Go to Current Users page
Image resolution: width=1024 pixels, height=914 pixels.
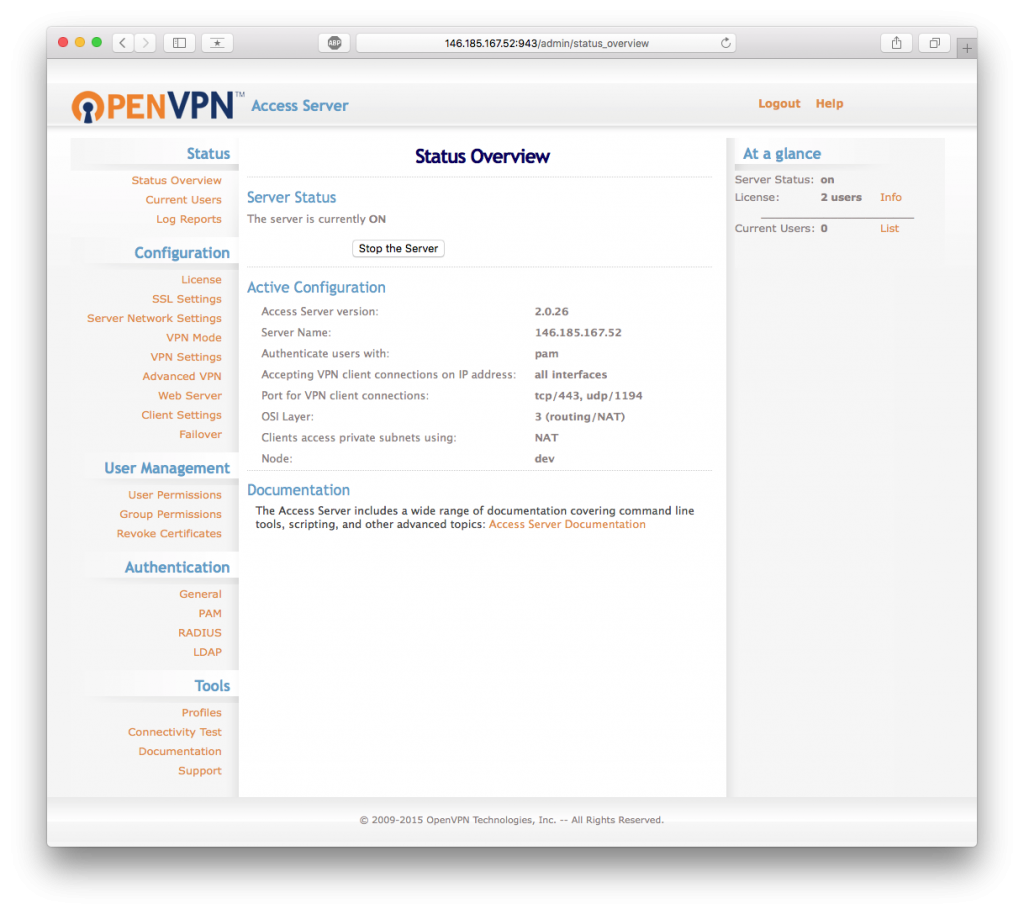pyautogui.click(x=184, y=200)
